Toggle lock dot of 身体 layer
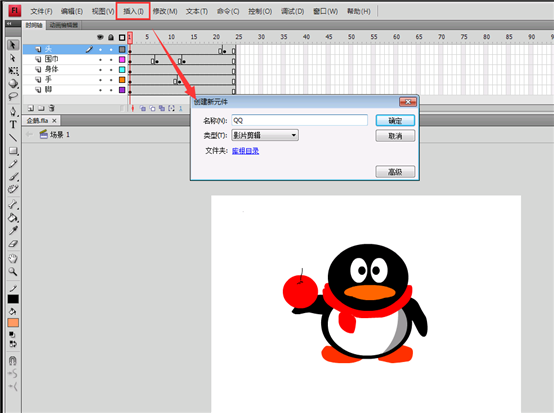 tap(111, 70)
